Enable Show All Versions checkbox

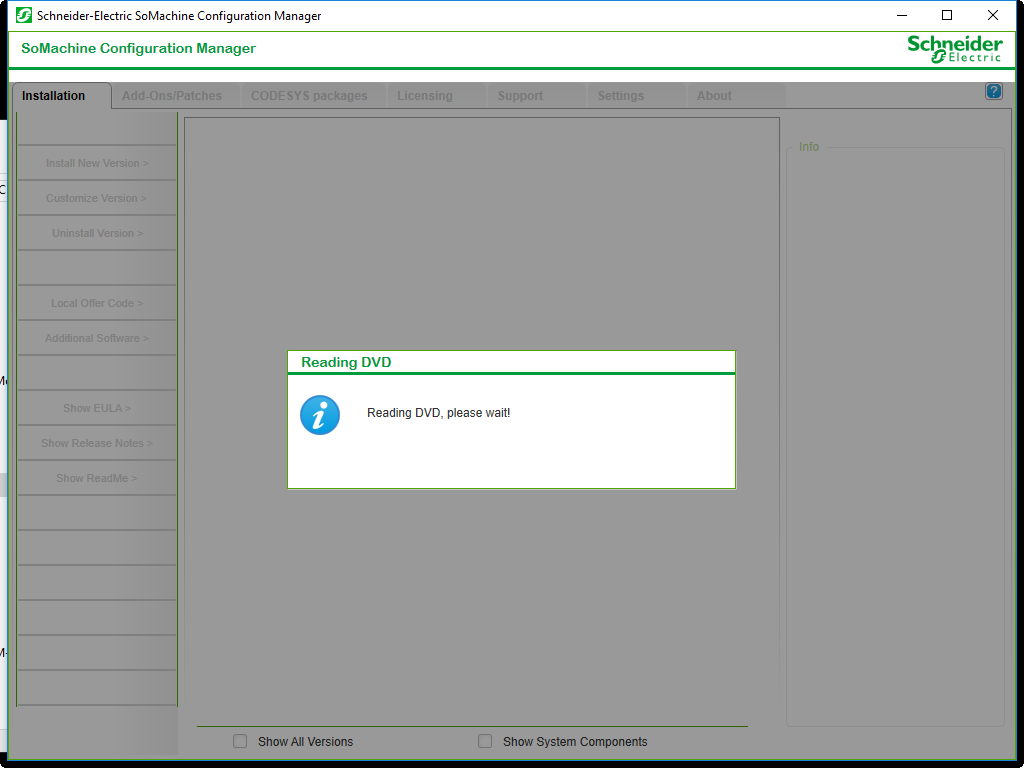point(240,741)
